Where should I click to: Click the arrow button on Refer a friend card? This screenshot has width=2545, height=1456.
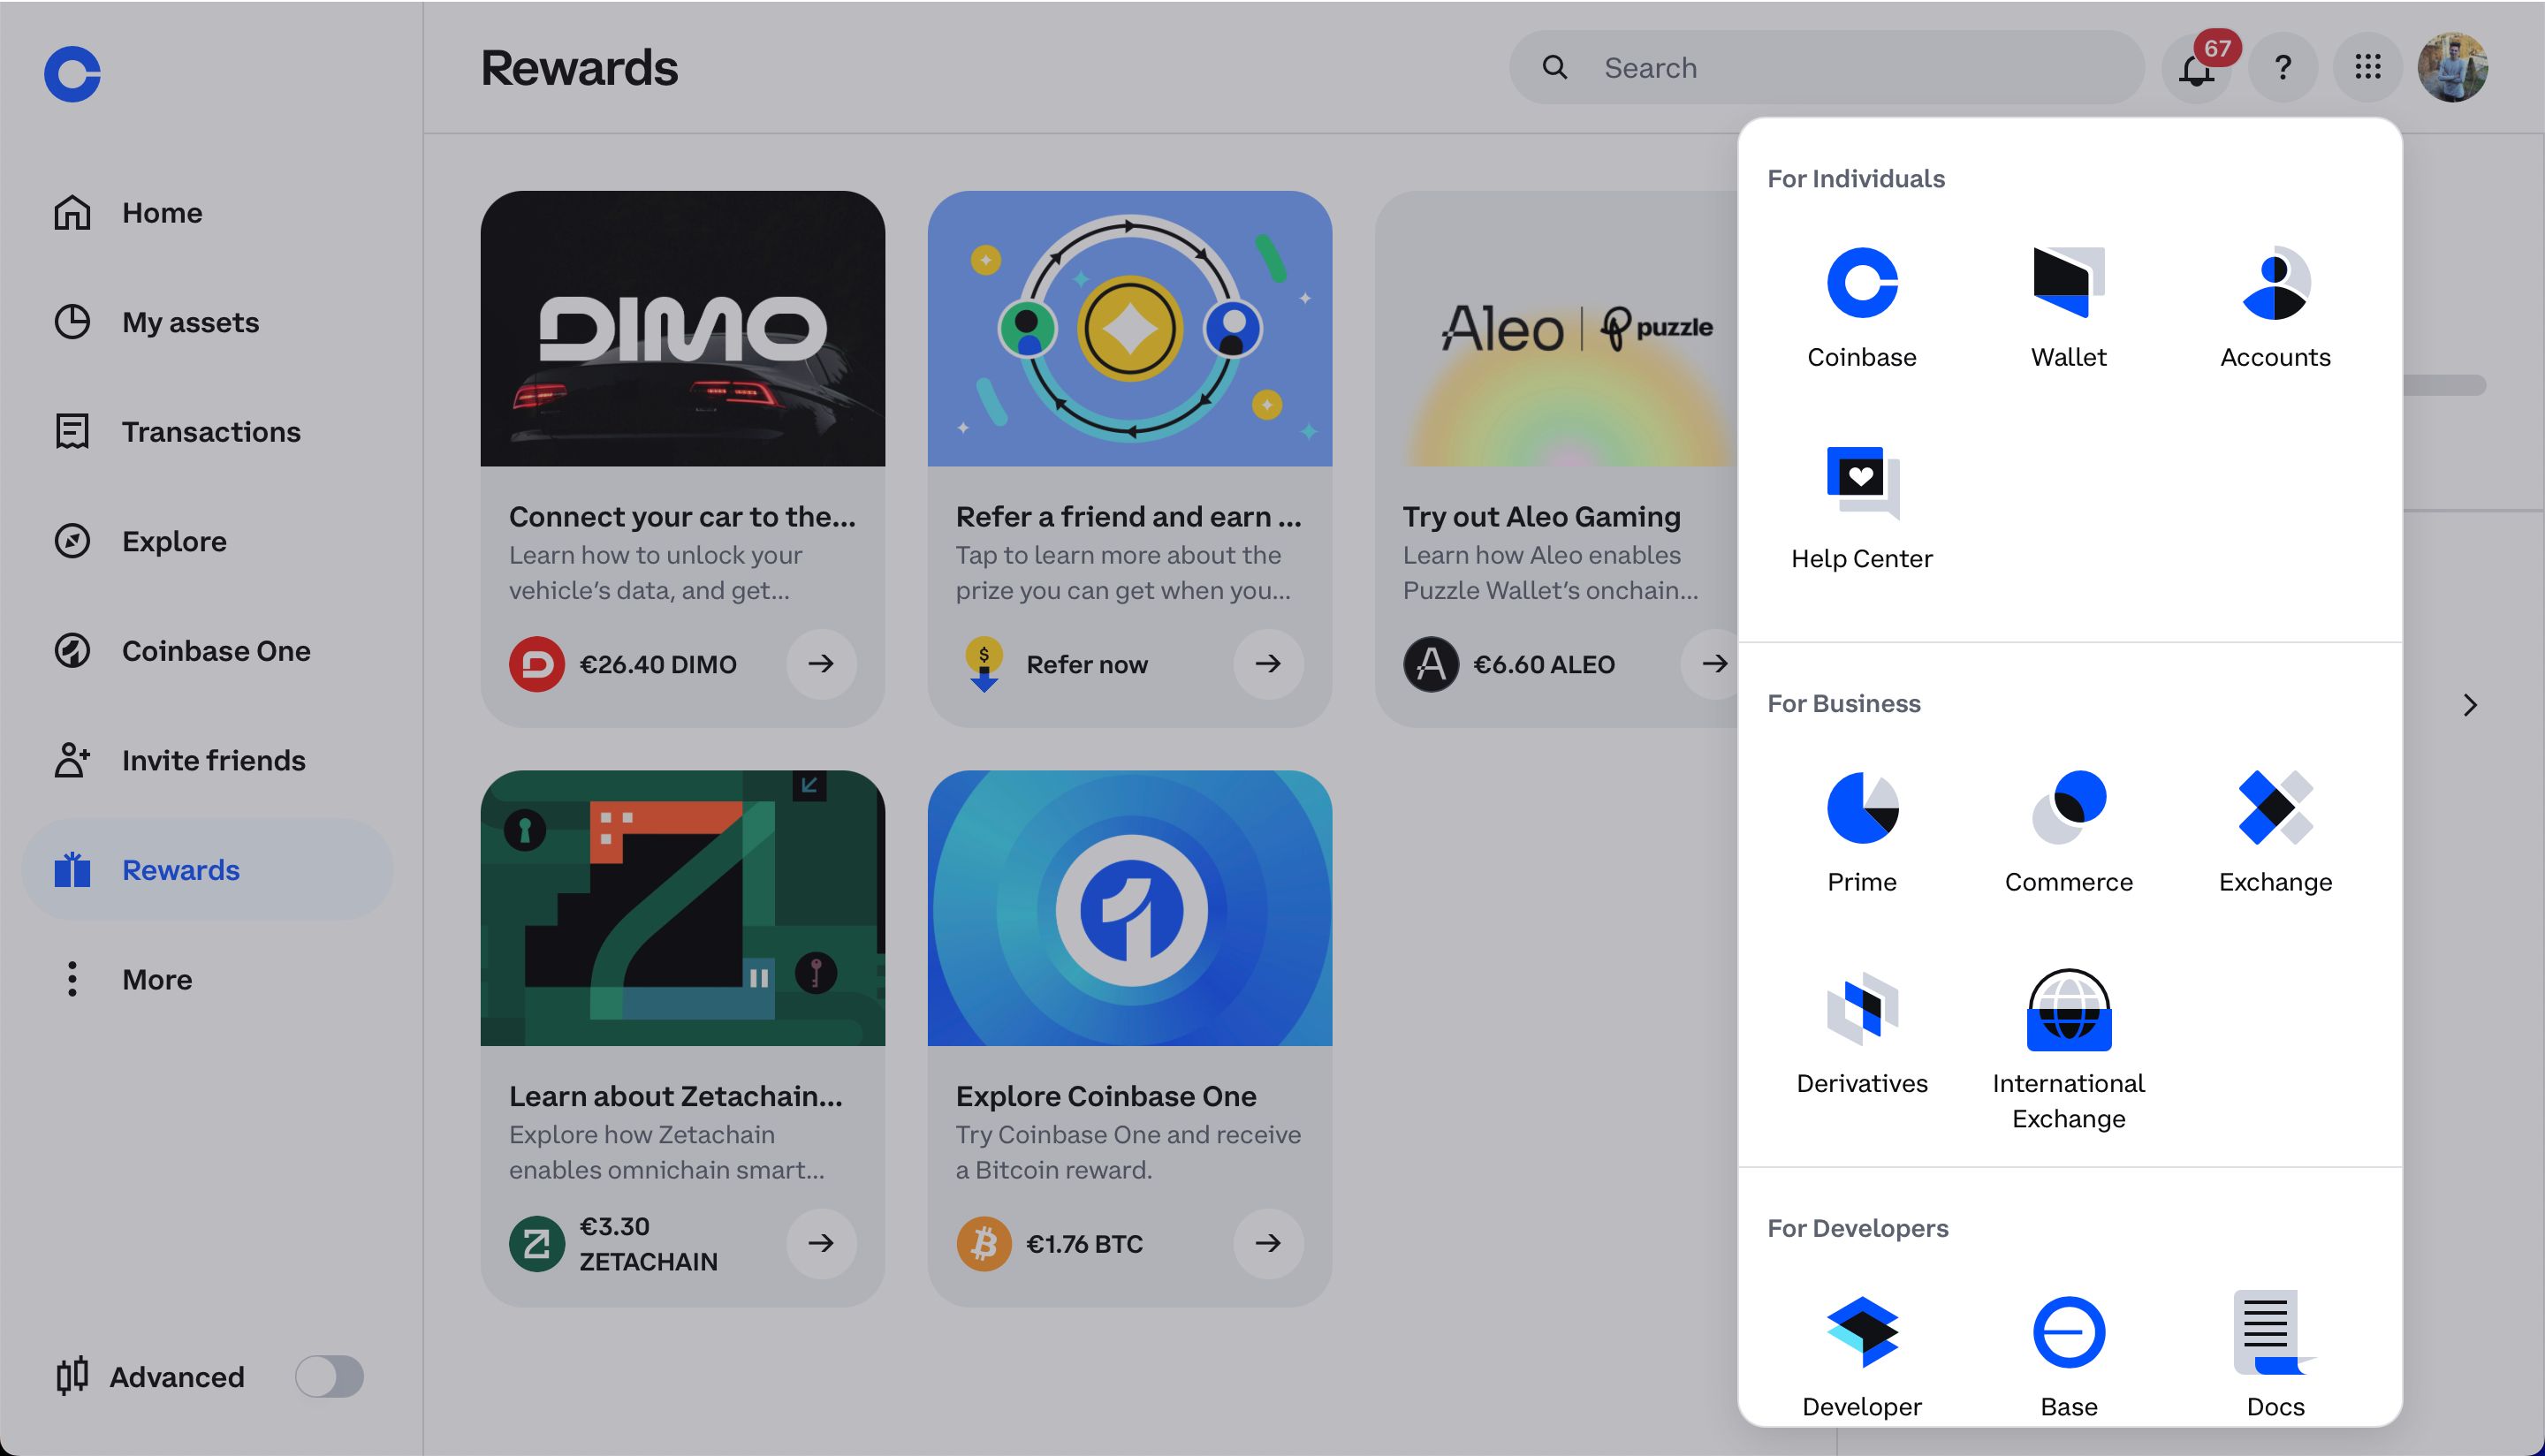click(x=1268, y=663)
